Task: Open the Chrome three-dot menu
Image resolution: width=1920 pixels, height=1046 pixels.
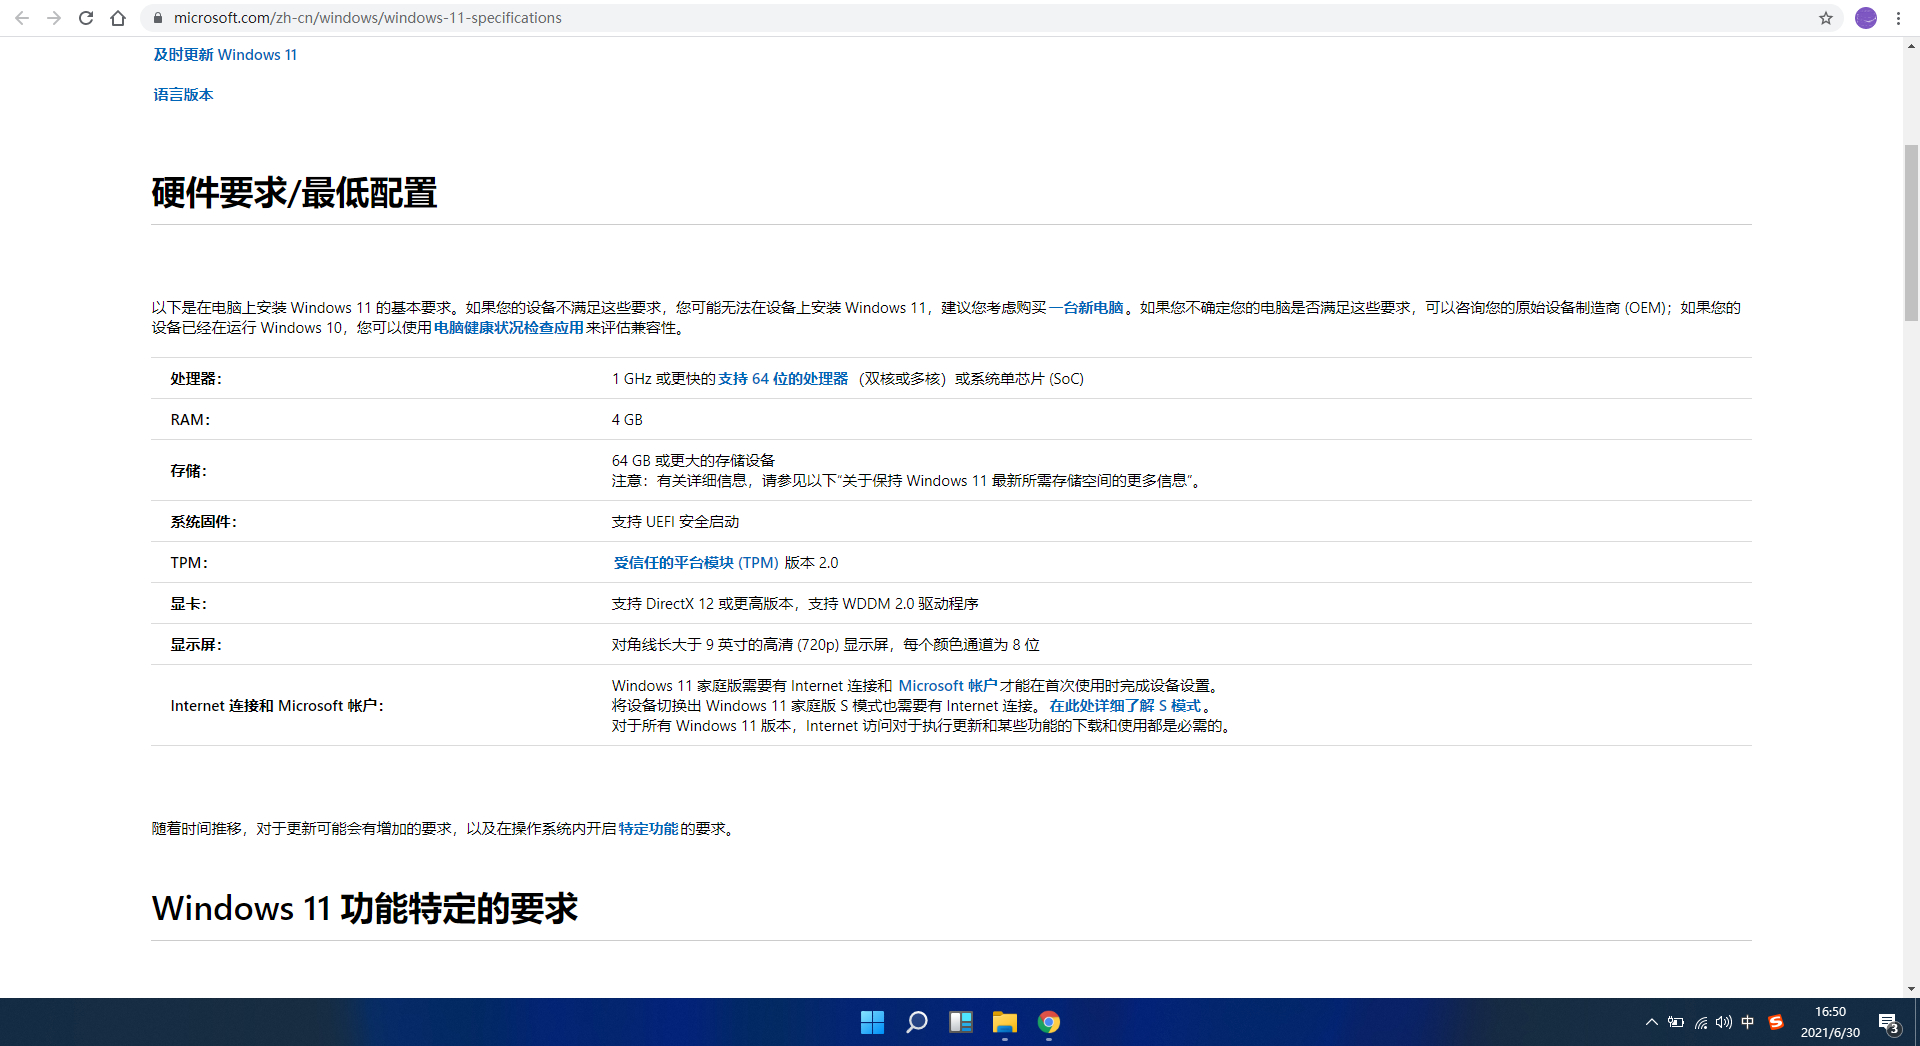Action: point(1898,18)
